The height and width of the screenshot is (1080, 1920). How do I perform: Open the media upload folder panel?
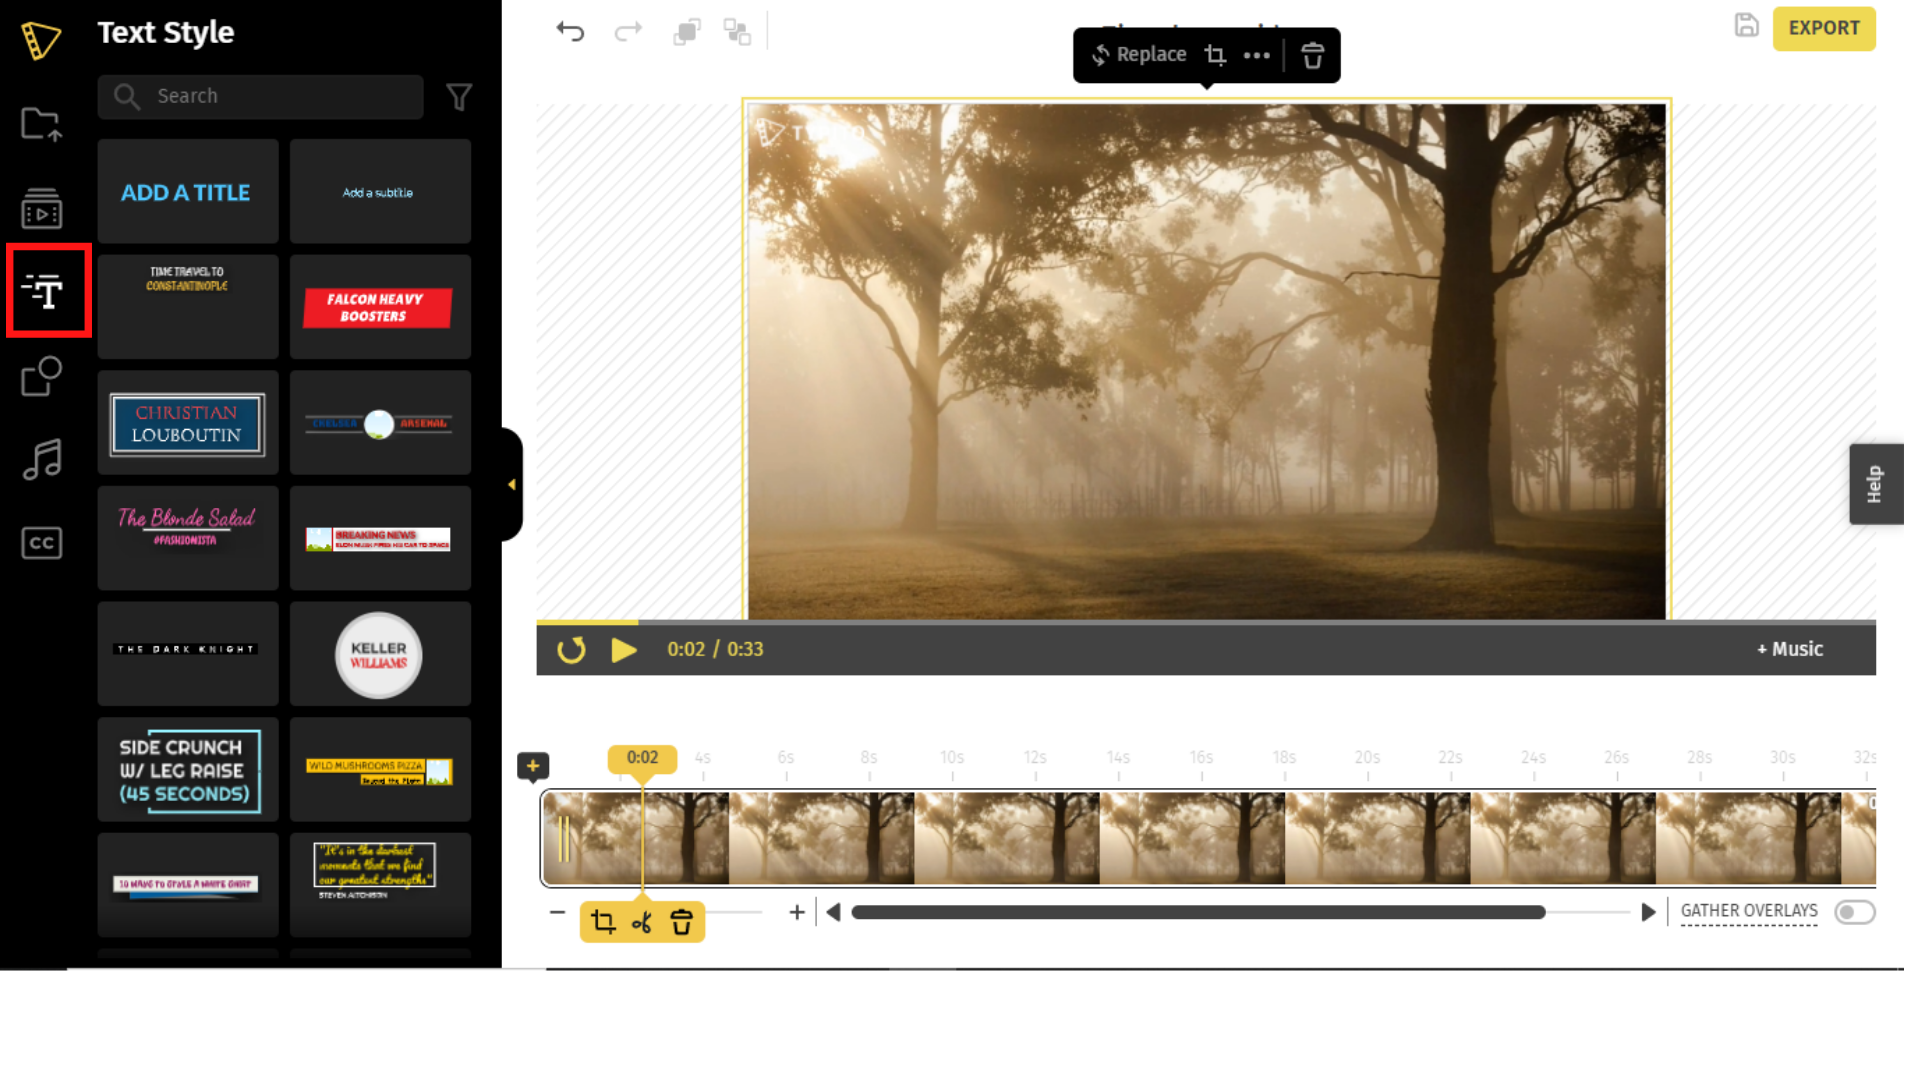tap(41, 124)
